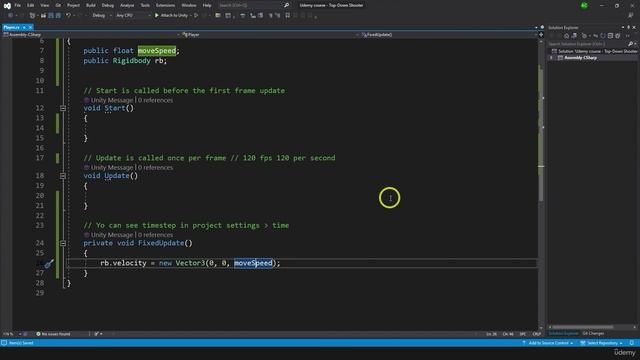Open the View menu
The height and width of the screenshot is (360, 640).
tap(44, 5)
